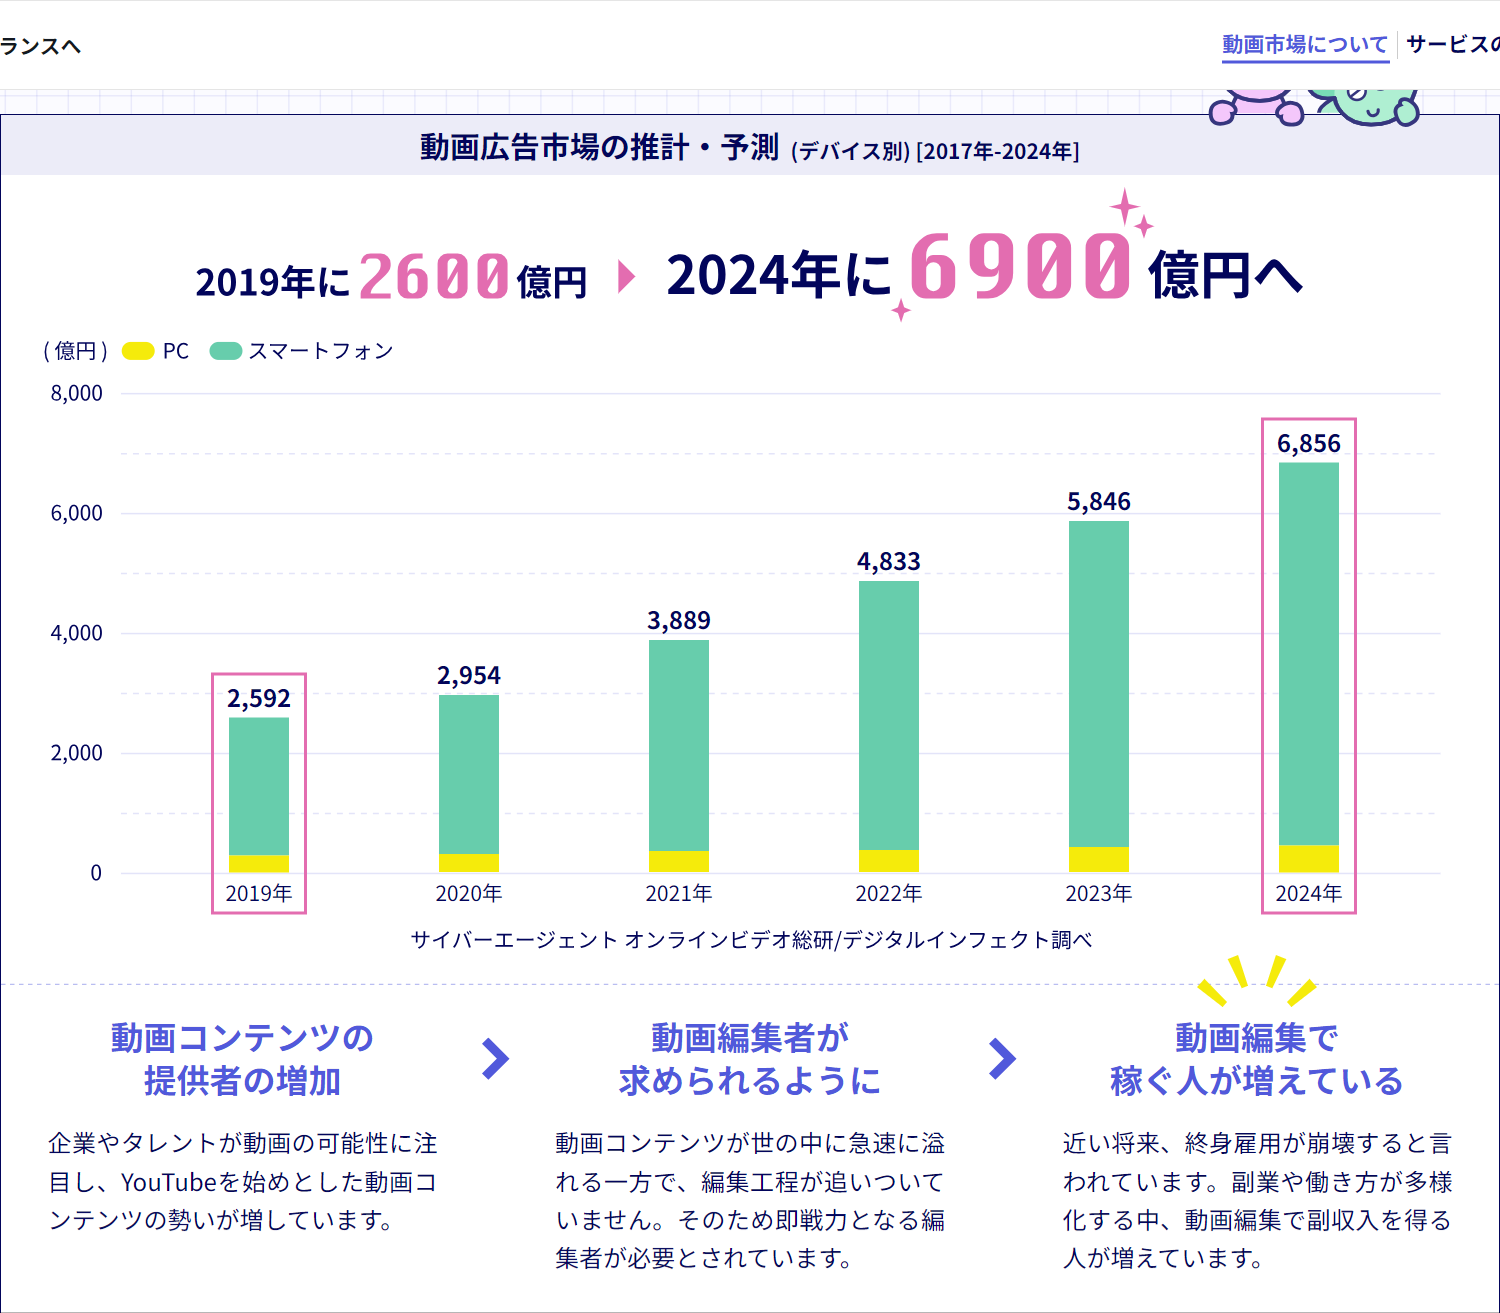Click the yellow PC segment of 2023年 bar
Viewport: 1500px width, 1313px height.
(1098, 859)
